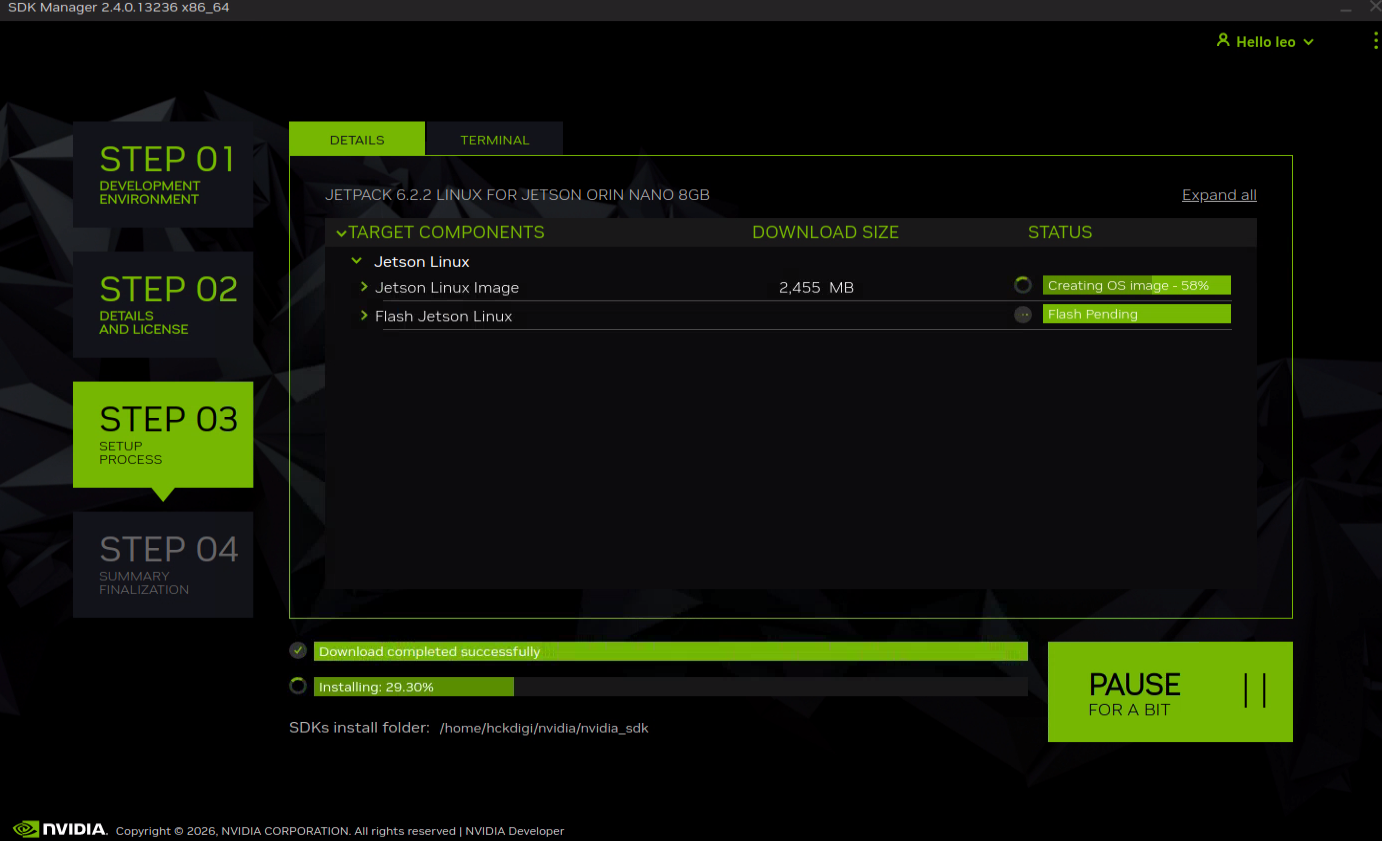Viewport: 1382px width, 841px height.
Task: Click the Jetson Linux Image label
Action: click(447, 288)
